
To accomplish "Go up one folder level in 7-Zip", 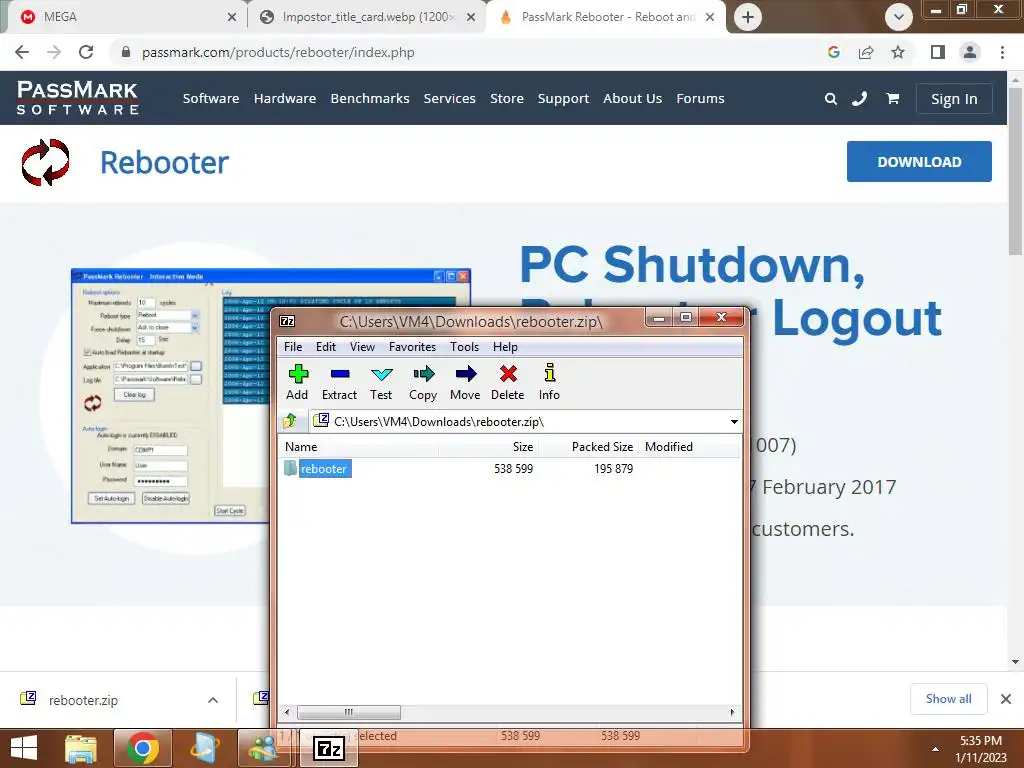I will pos(291,421).
